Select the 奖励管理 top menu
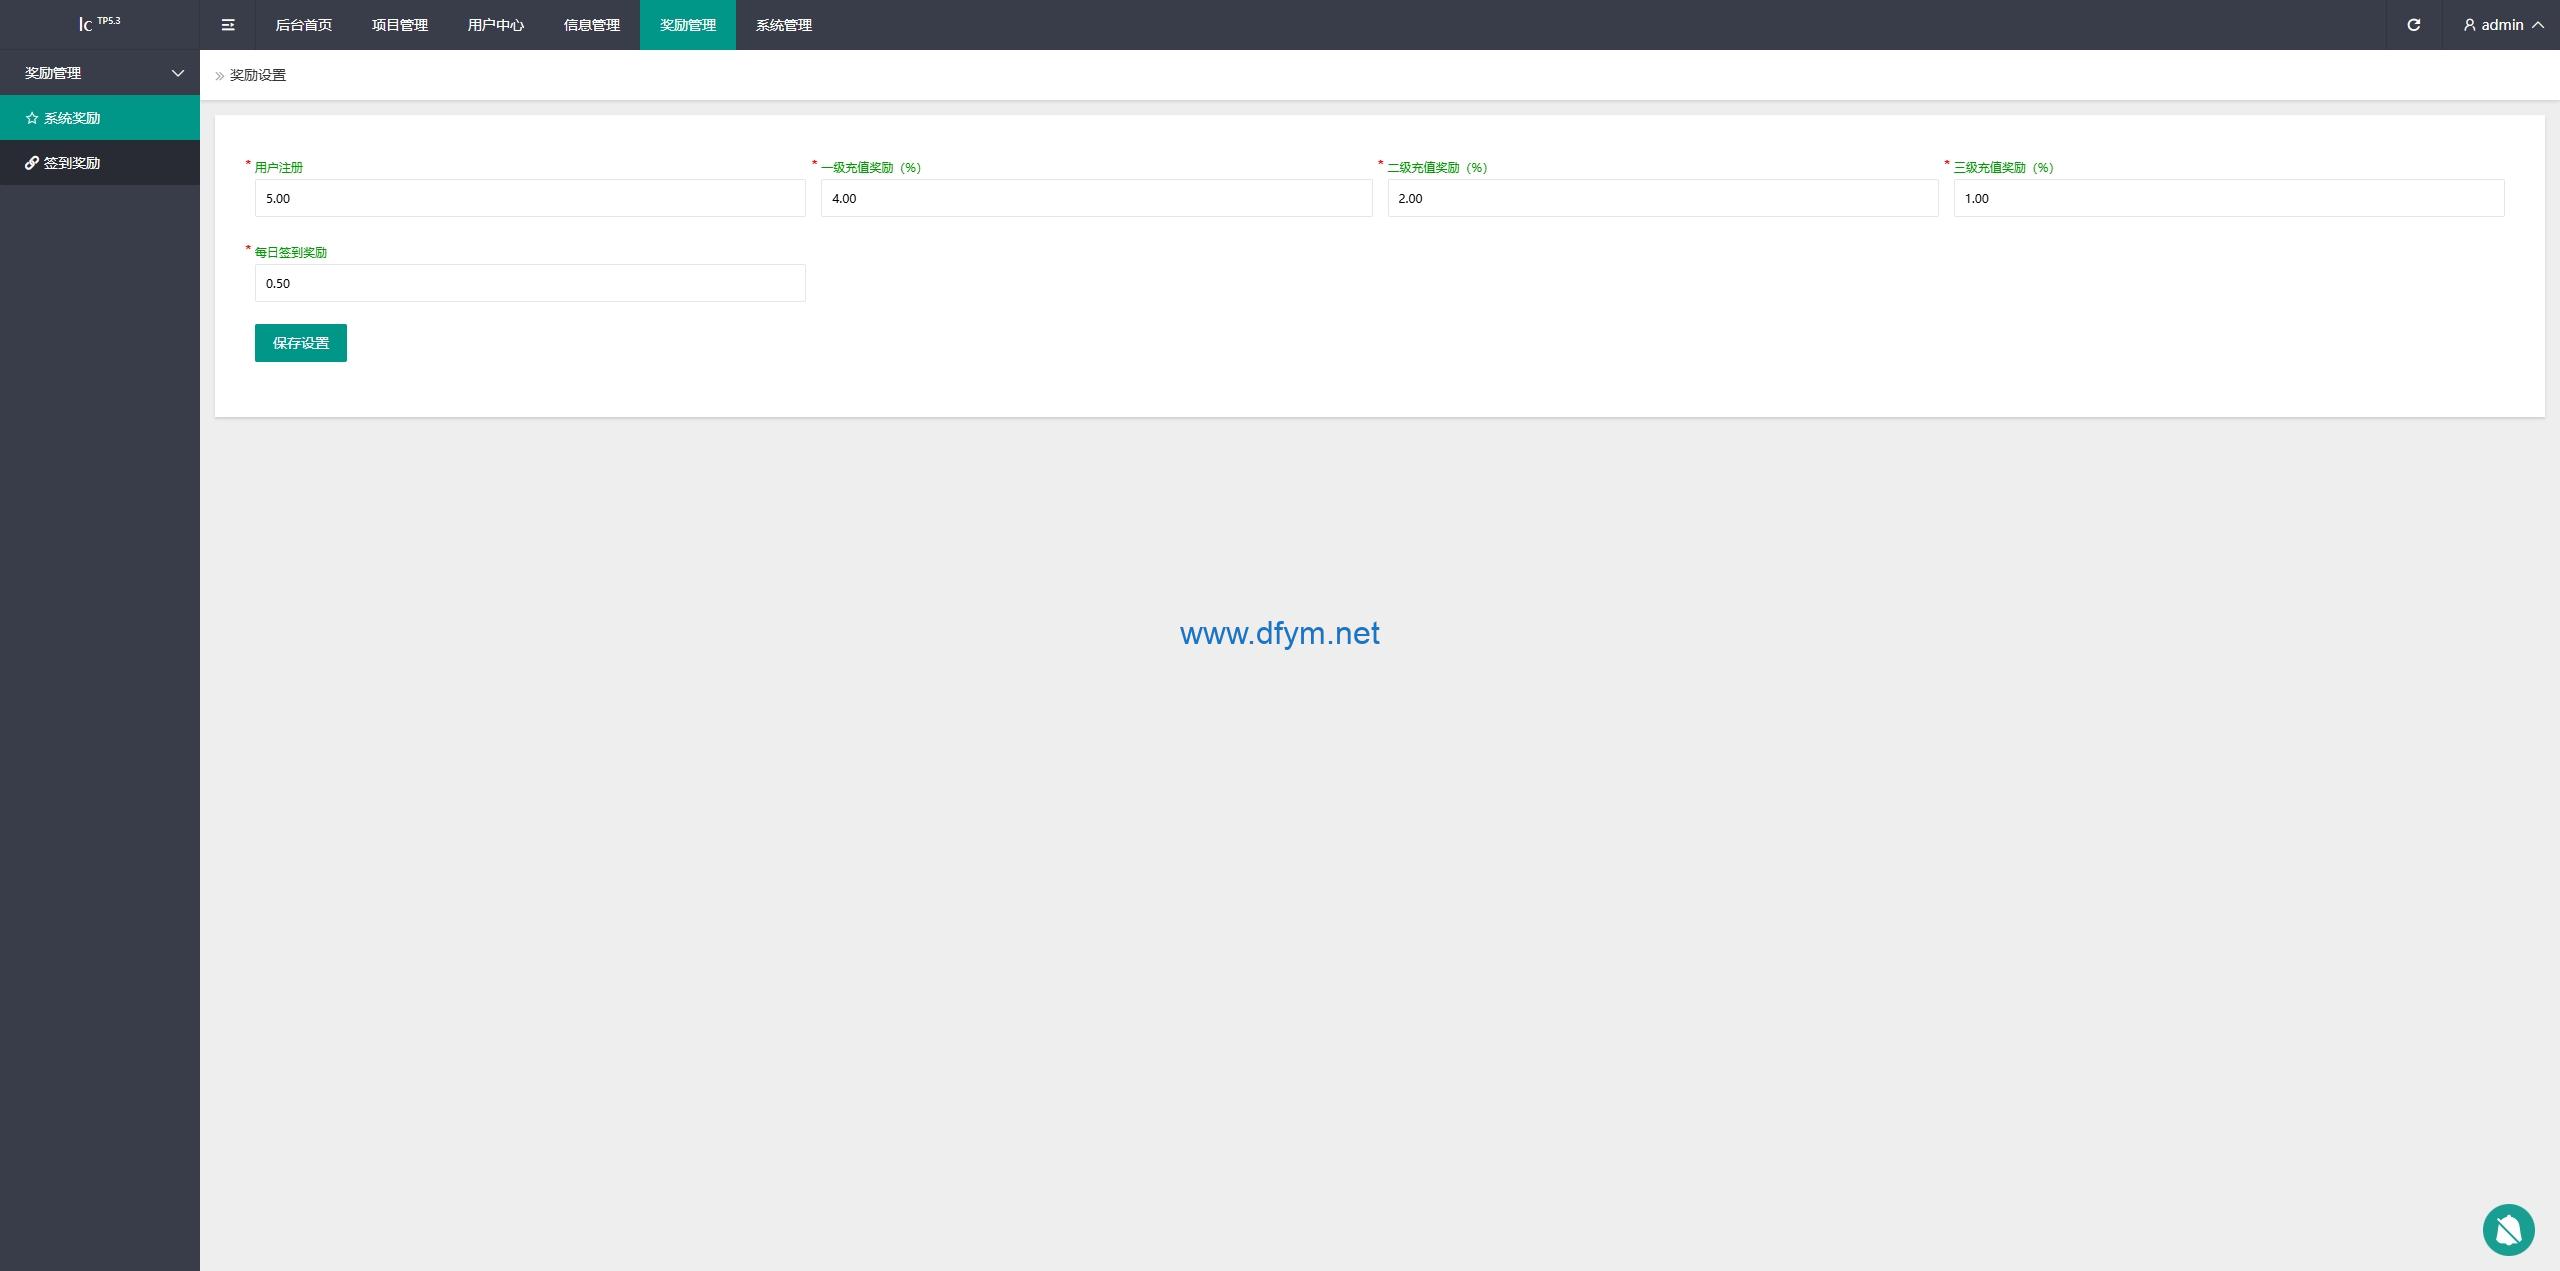2560x1271 pixels. coord(688,25)
